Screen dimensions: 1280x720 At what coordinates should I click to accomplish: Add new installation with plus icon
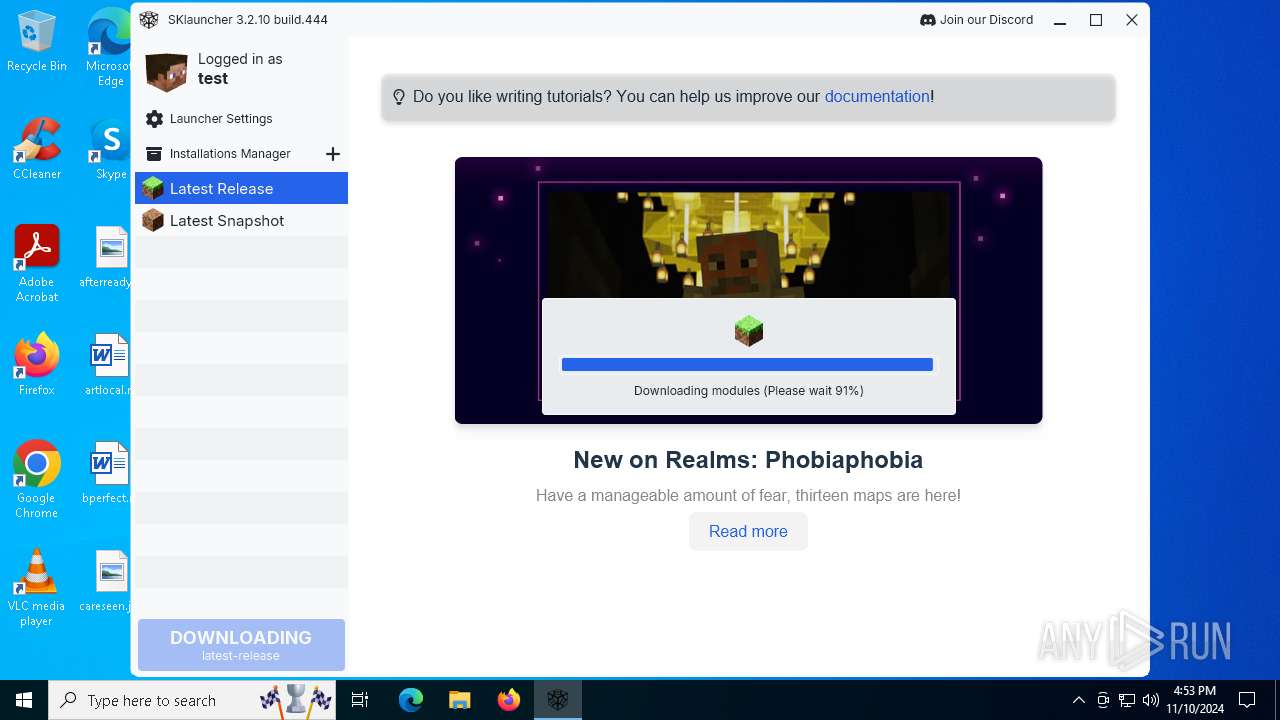tap(333, 154)
